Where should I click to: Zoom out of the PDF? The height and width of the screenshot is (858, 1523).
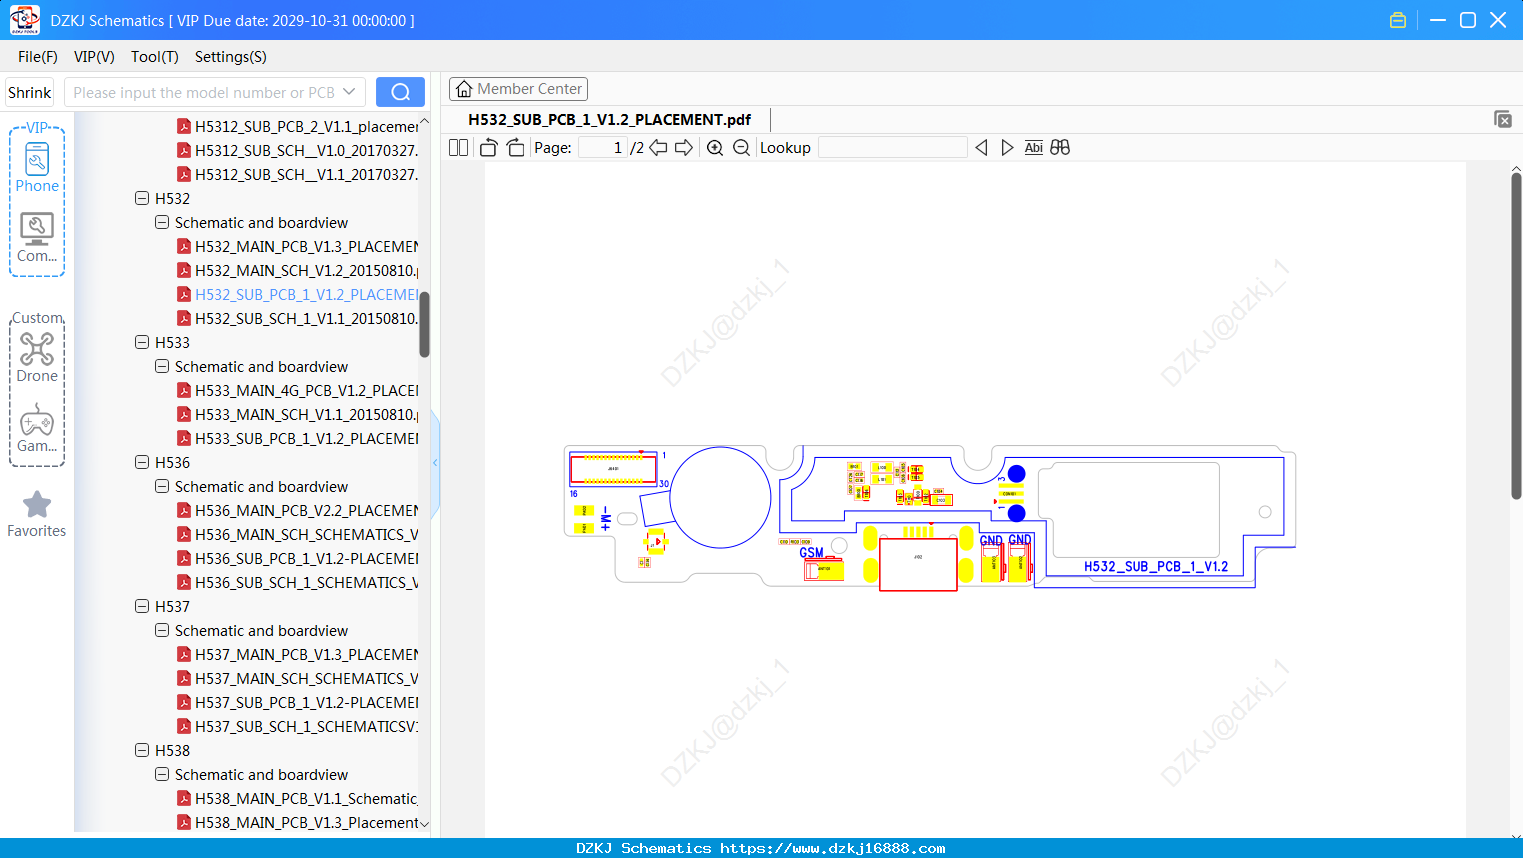pos(741,148)
